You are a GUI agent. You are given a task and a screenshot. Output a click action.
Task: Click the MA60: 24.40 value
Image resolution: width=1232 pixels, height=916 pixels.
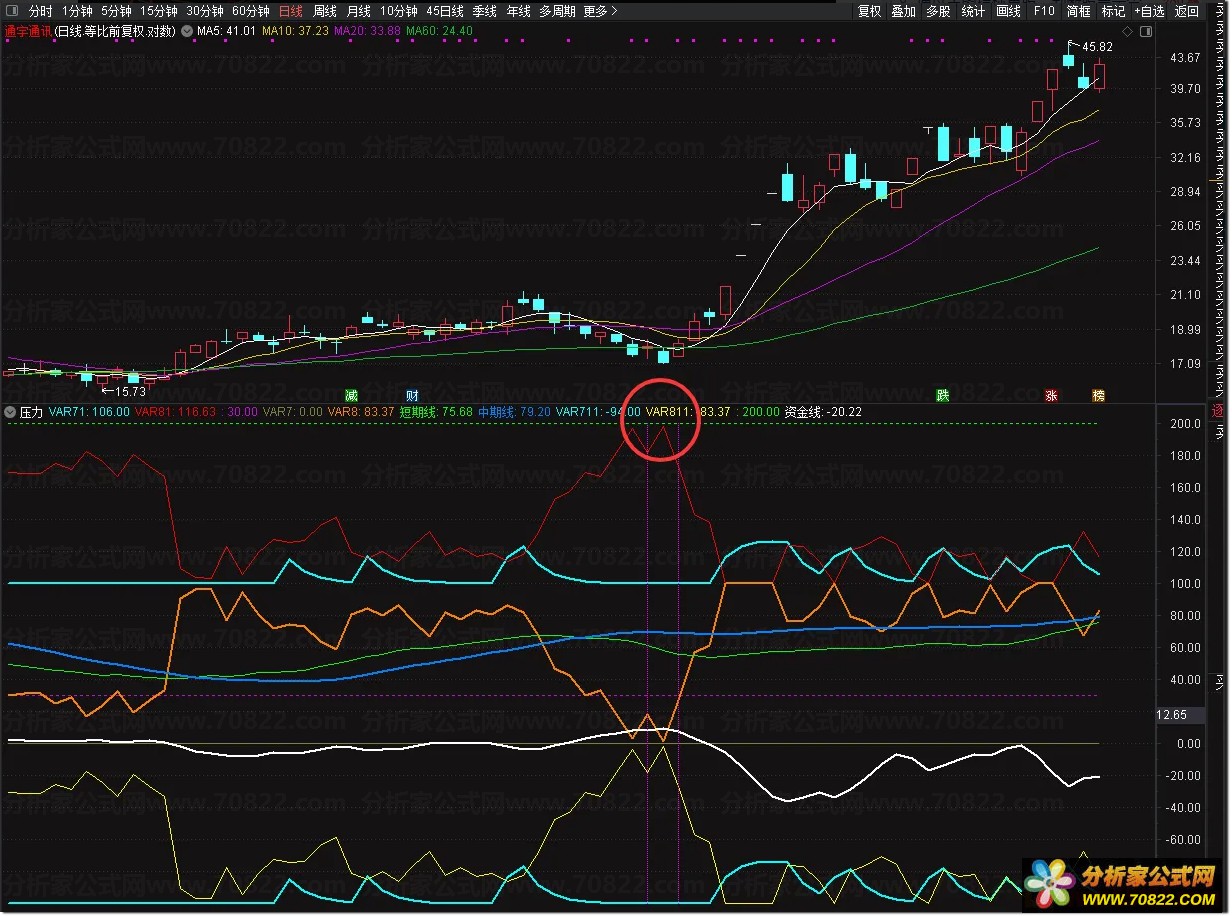click(x=439, y=31)
